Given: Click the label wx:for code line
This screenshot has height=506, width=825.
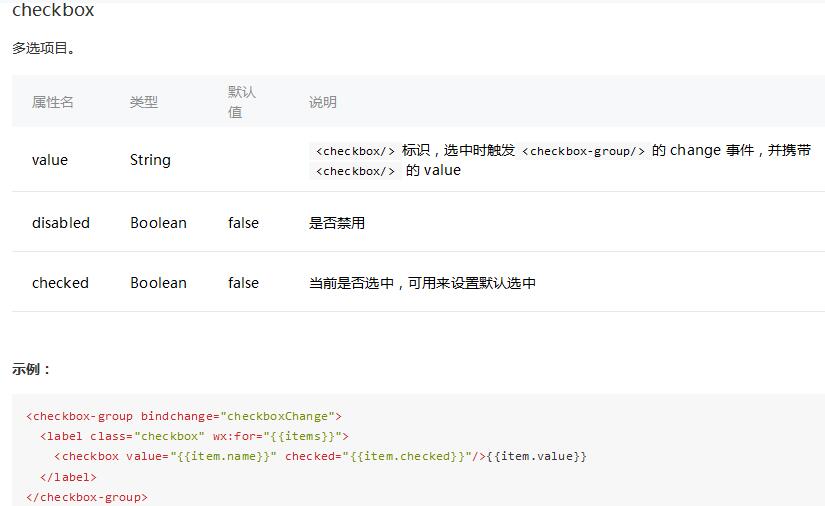Looking at the screenshot, I should tap(194, 436).
